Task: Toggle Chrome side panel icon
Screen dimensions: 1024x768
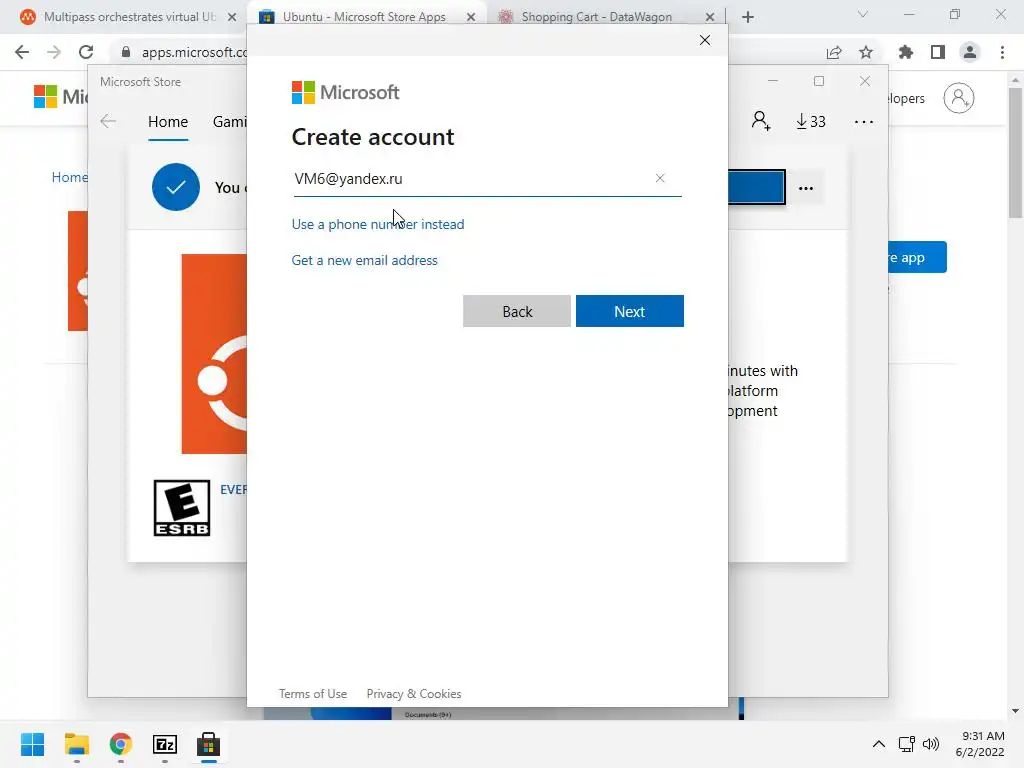Action: 938,52
